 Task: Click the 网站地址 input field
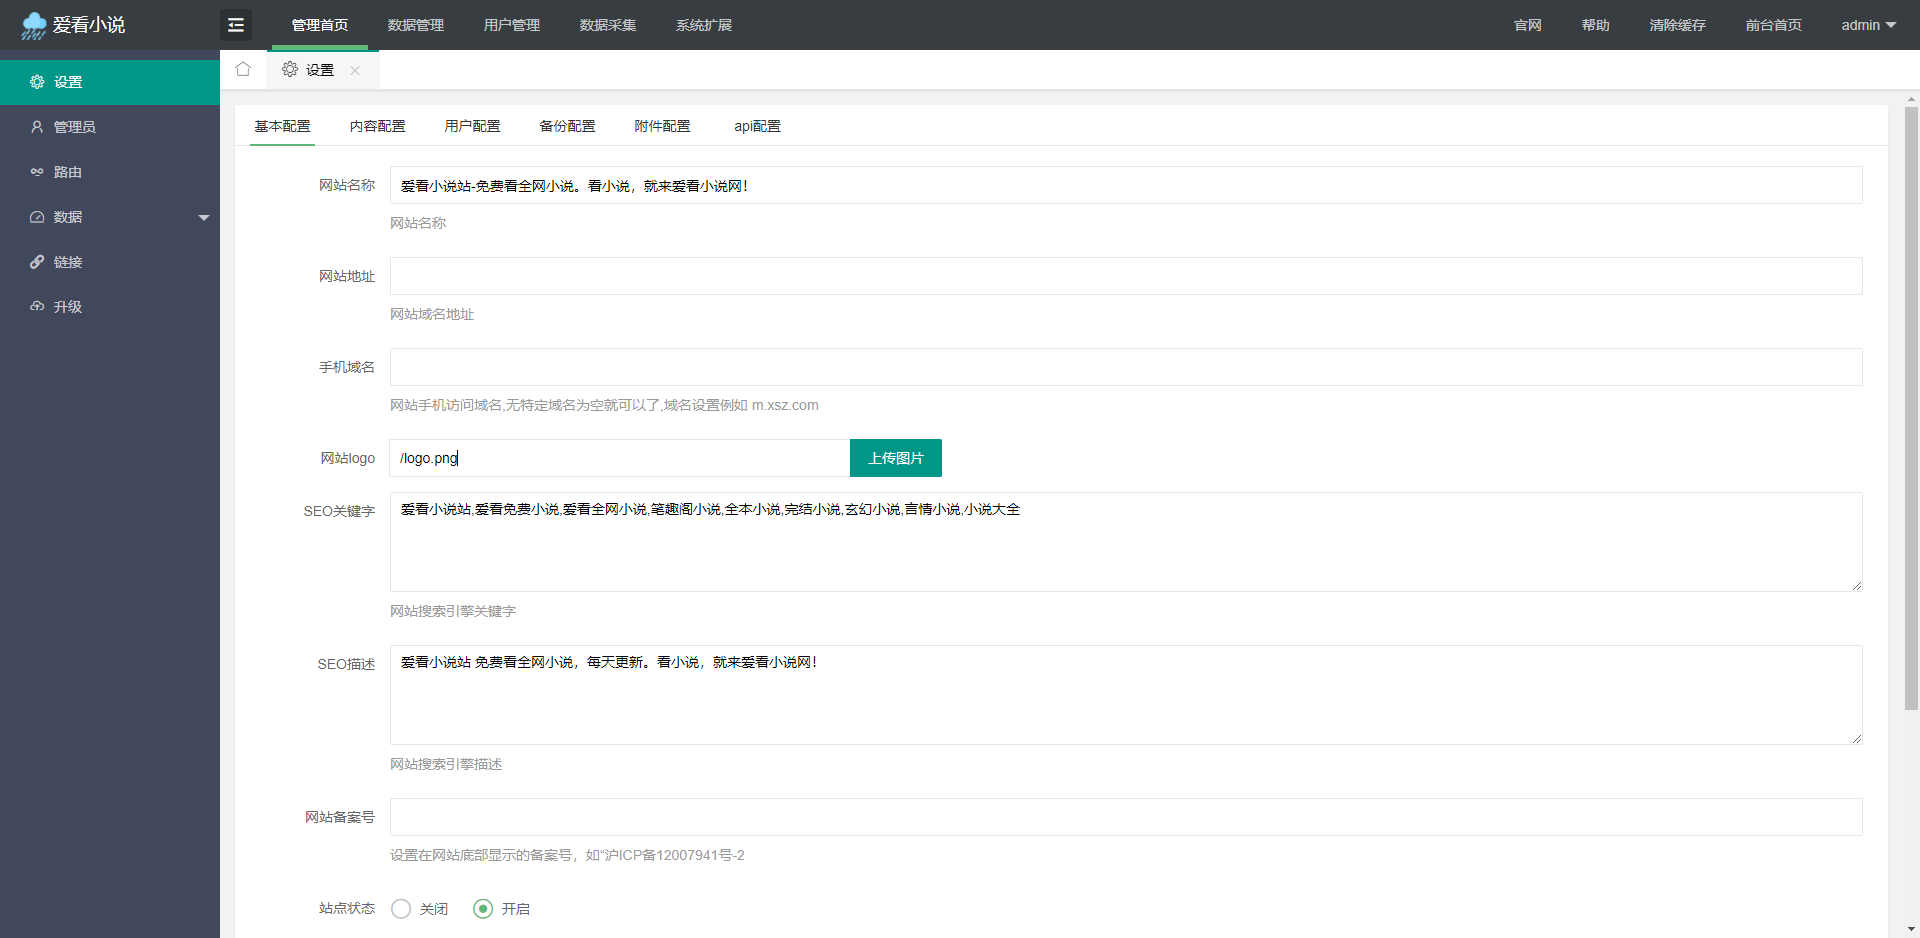point(1125,276)
